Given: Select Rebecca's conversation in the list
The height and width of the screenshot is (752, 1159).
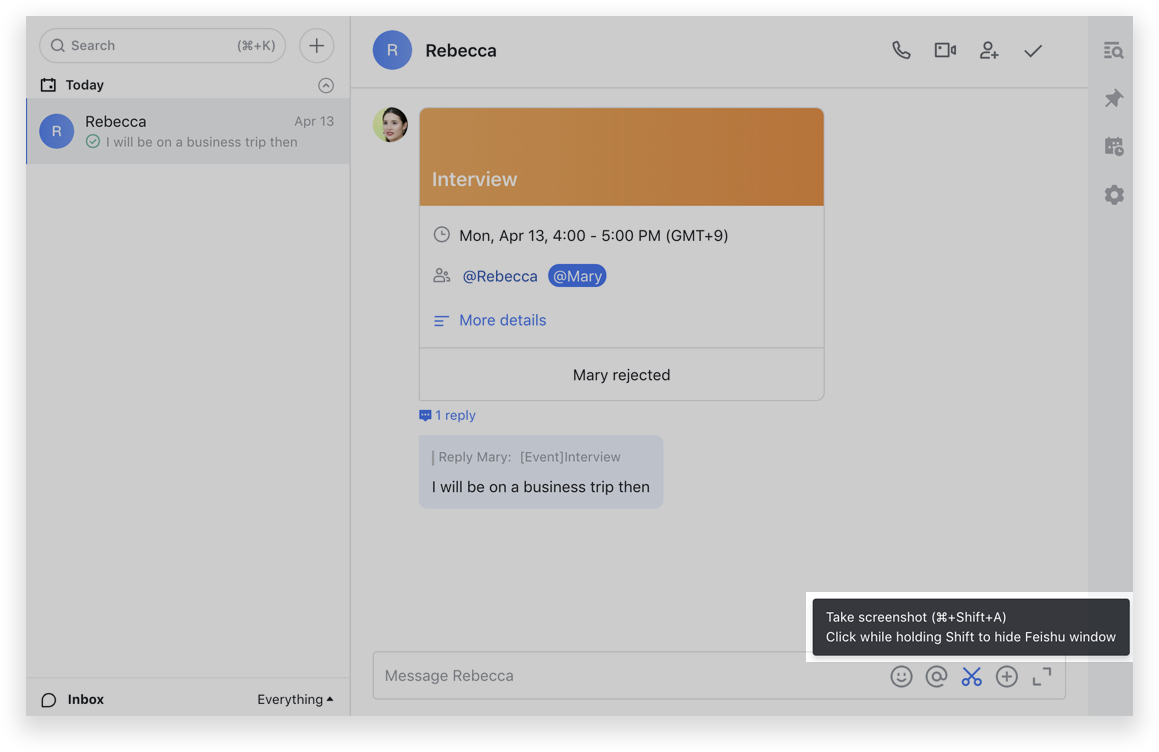Looking at the screenshot, I should [x=188, y=132].
